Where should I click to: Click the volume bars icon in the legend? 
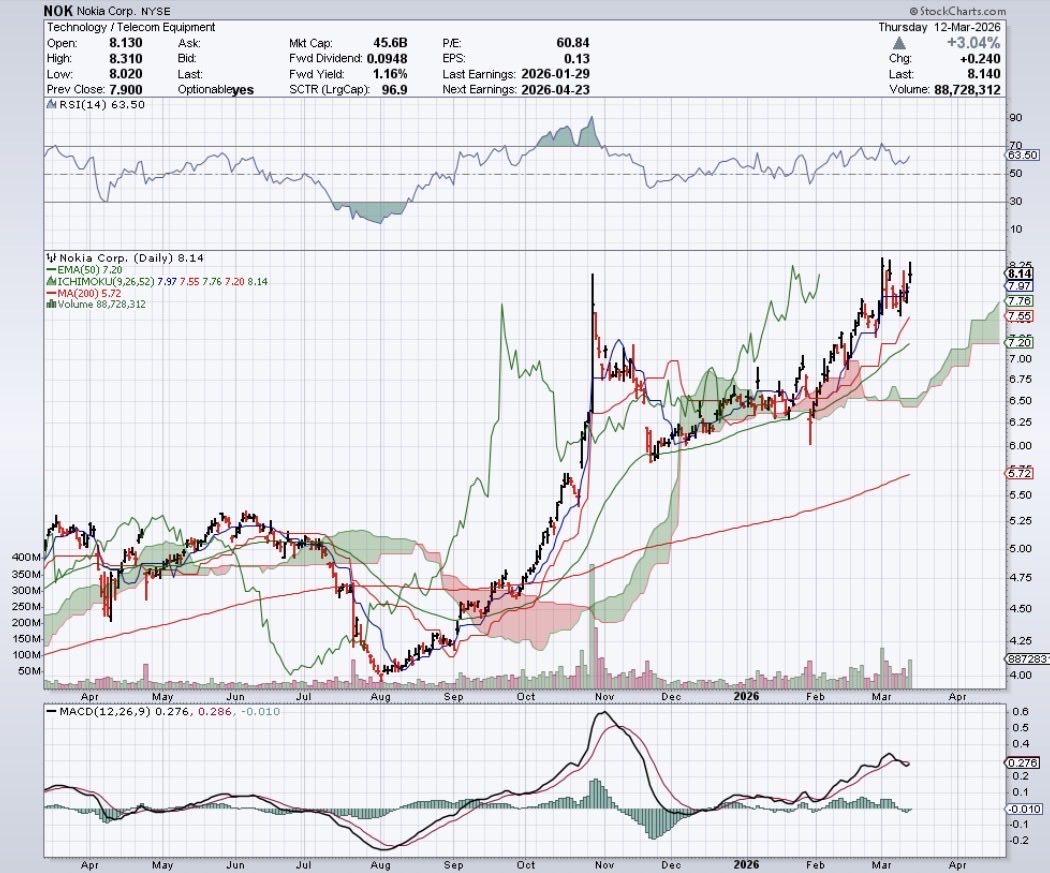point(51,304)
